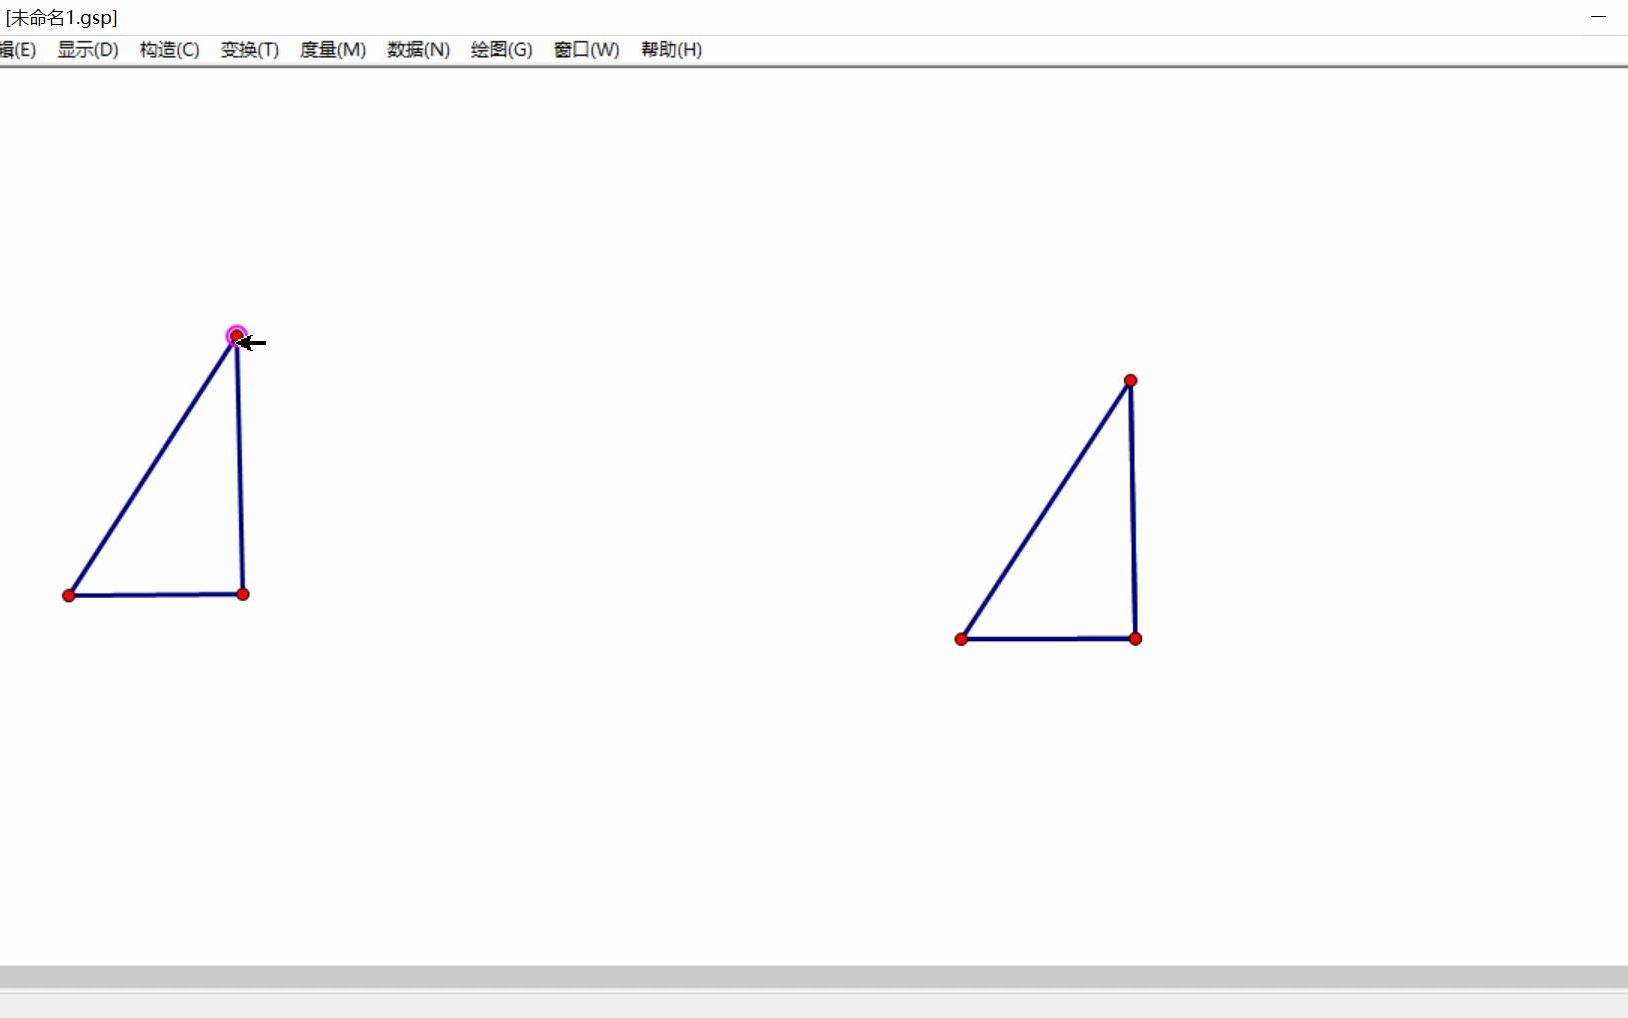Open the 绘图(G) menu

500,49
